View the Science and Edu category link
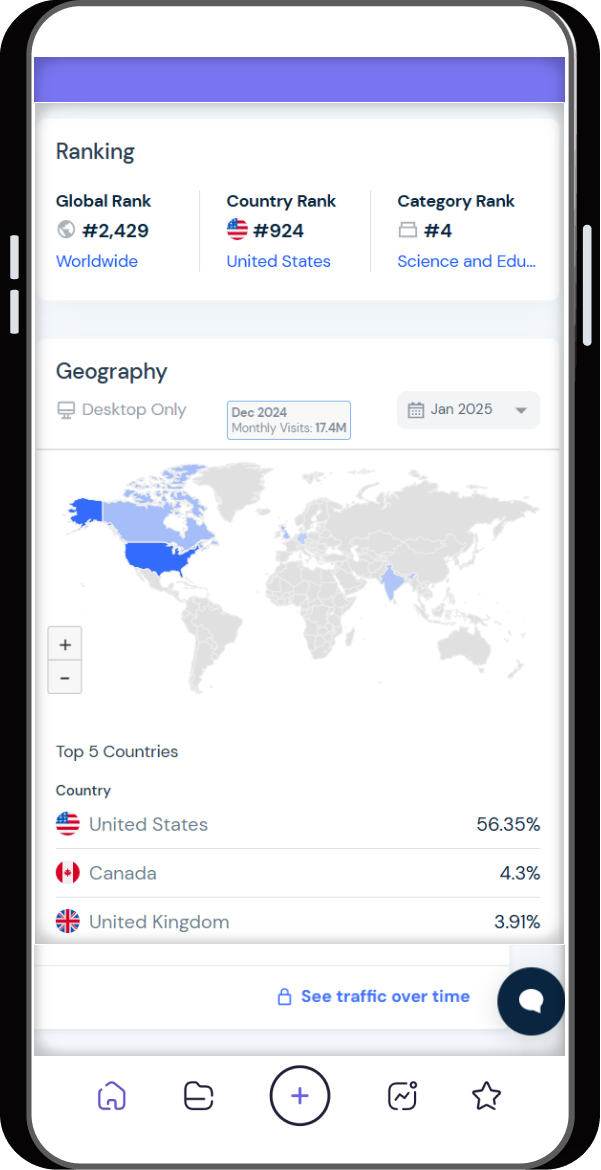Image resolution: width=601 pixels, height=1170 pixels. click(x=467, y=261)
